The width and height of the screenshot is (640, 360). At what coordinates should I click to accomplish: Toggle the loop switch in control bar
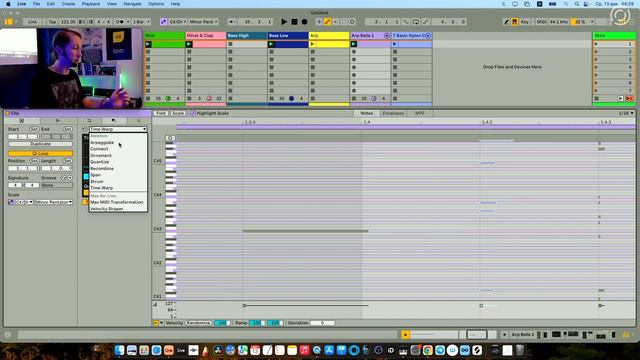point(416,22)
